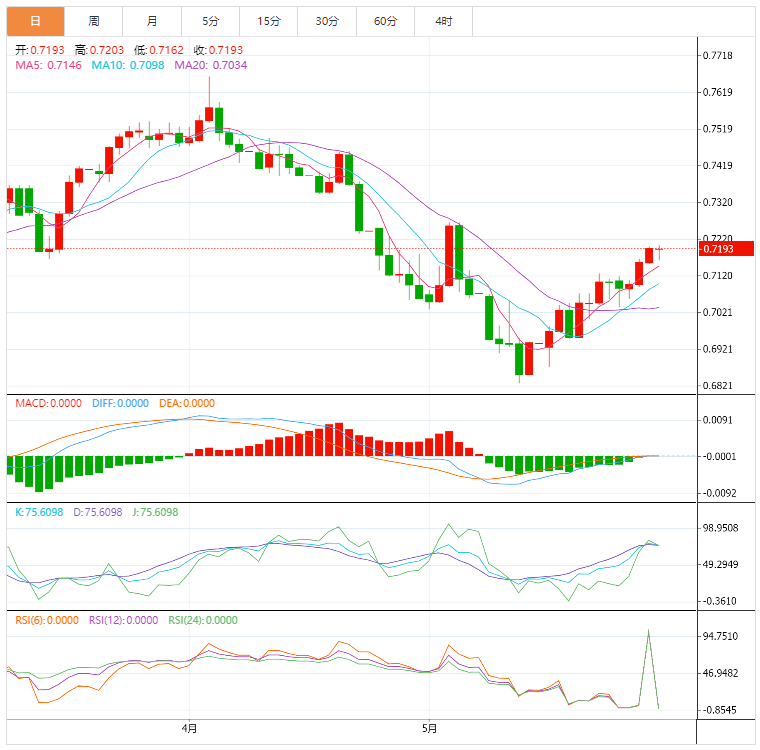Switch to the 月 monthly tab

coord(152,21)
